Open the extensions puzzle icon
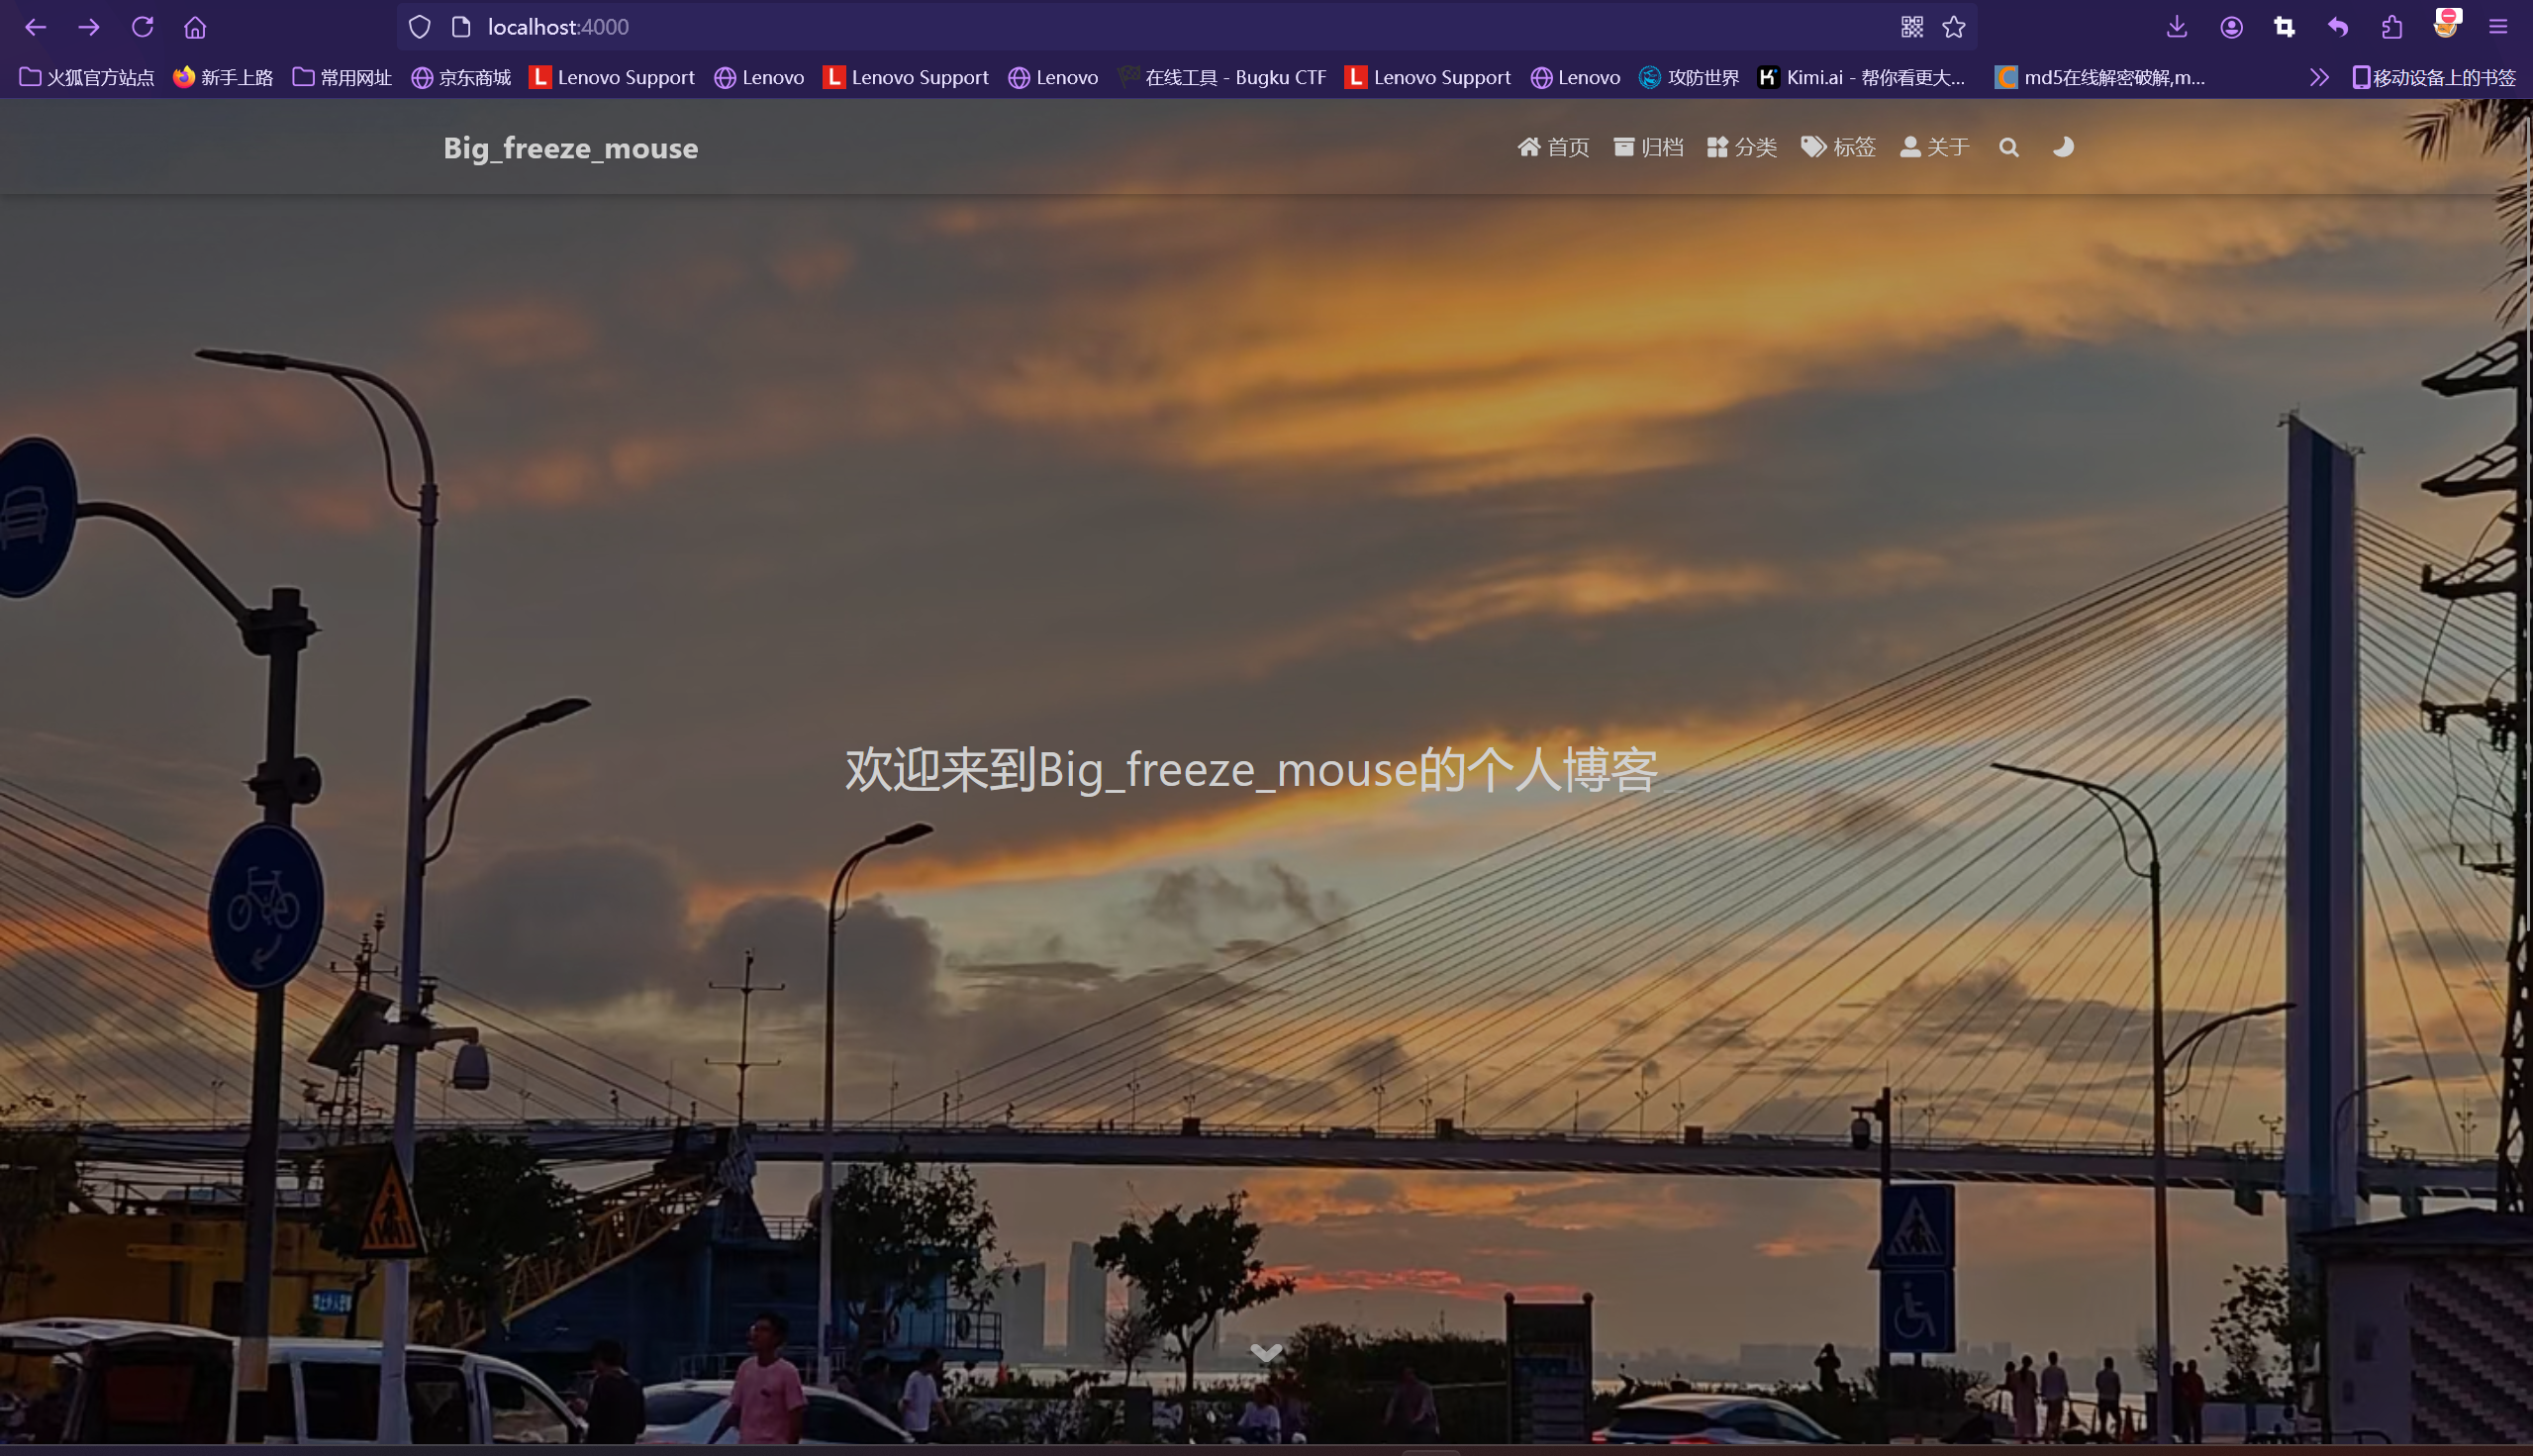Viewport: 2533px width, 1456px height. 2391,27
